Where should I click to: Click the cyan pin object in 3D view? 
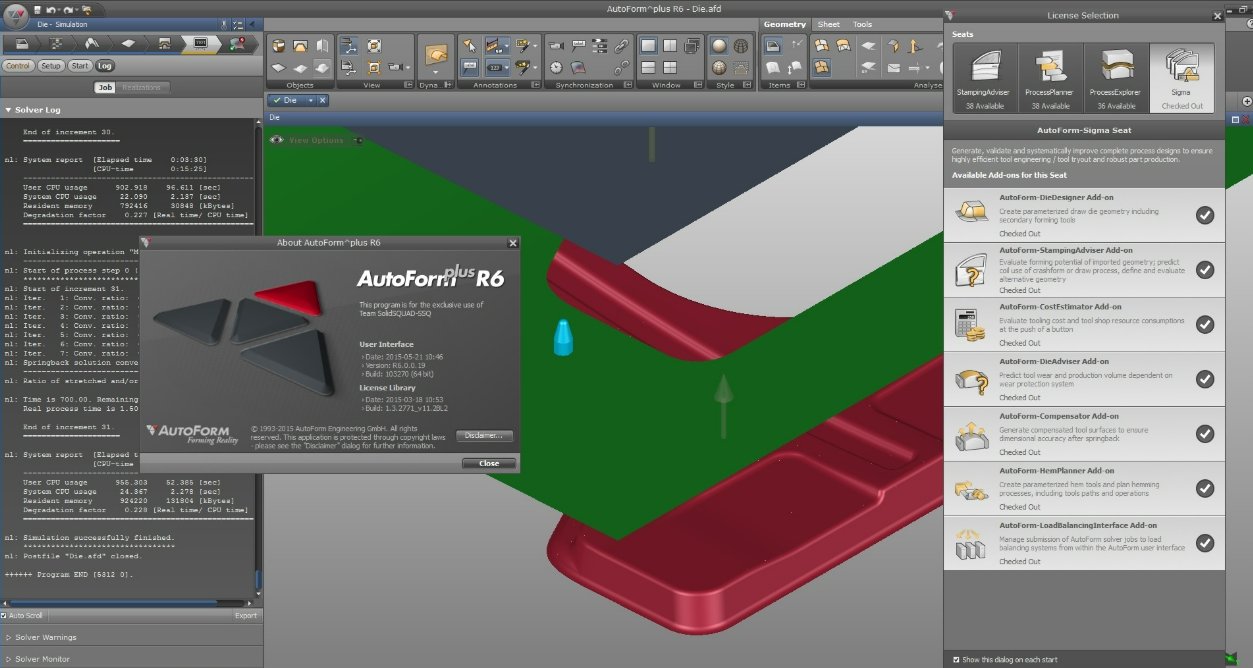pos(563,337)
